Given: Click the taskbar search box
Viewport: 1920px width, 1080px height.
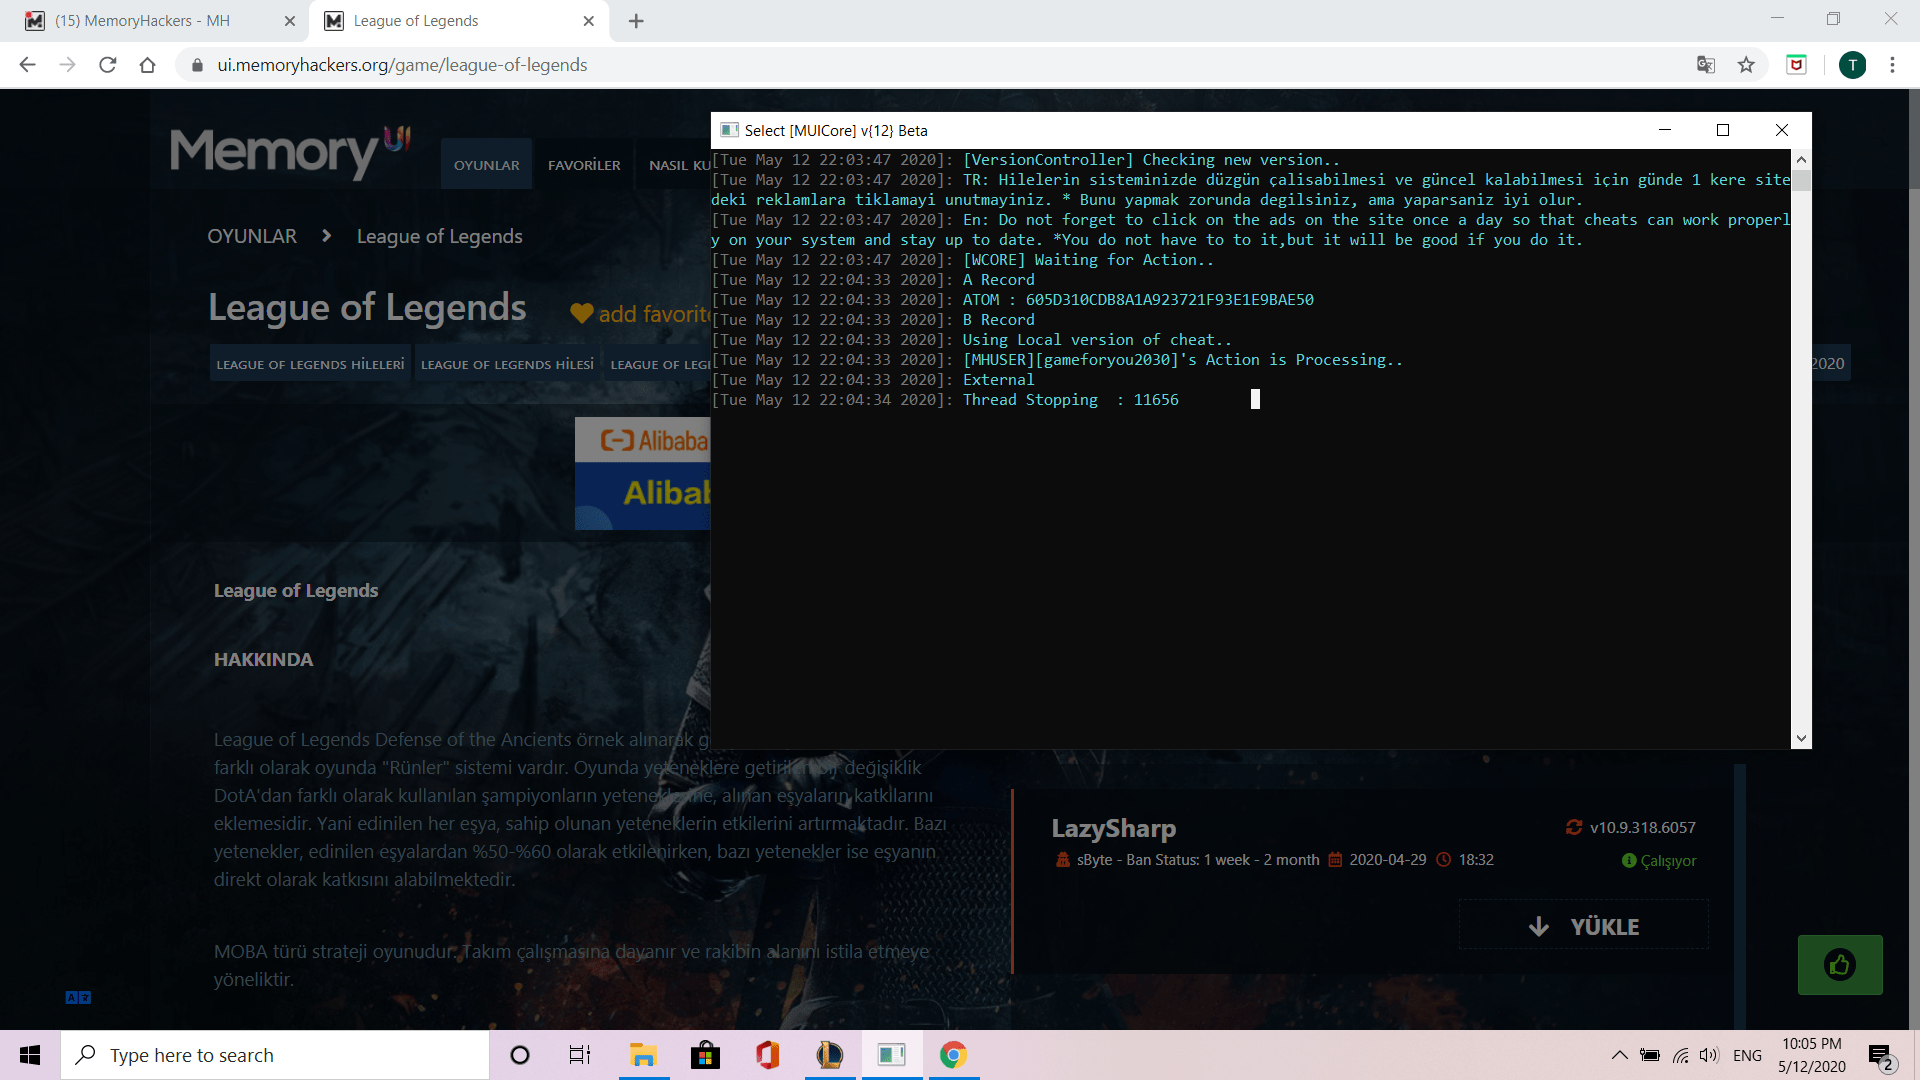Looking at the screenshot, I should coord(275,1055).
